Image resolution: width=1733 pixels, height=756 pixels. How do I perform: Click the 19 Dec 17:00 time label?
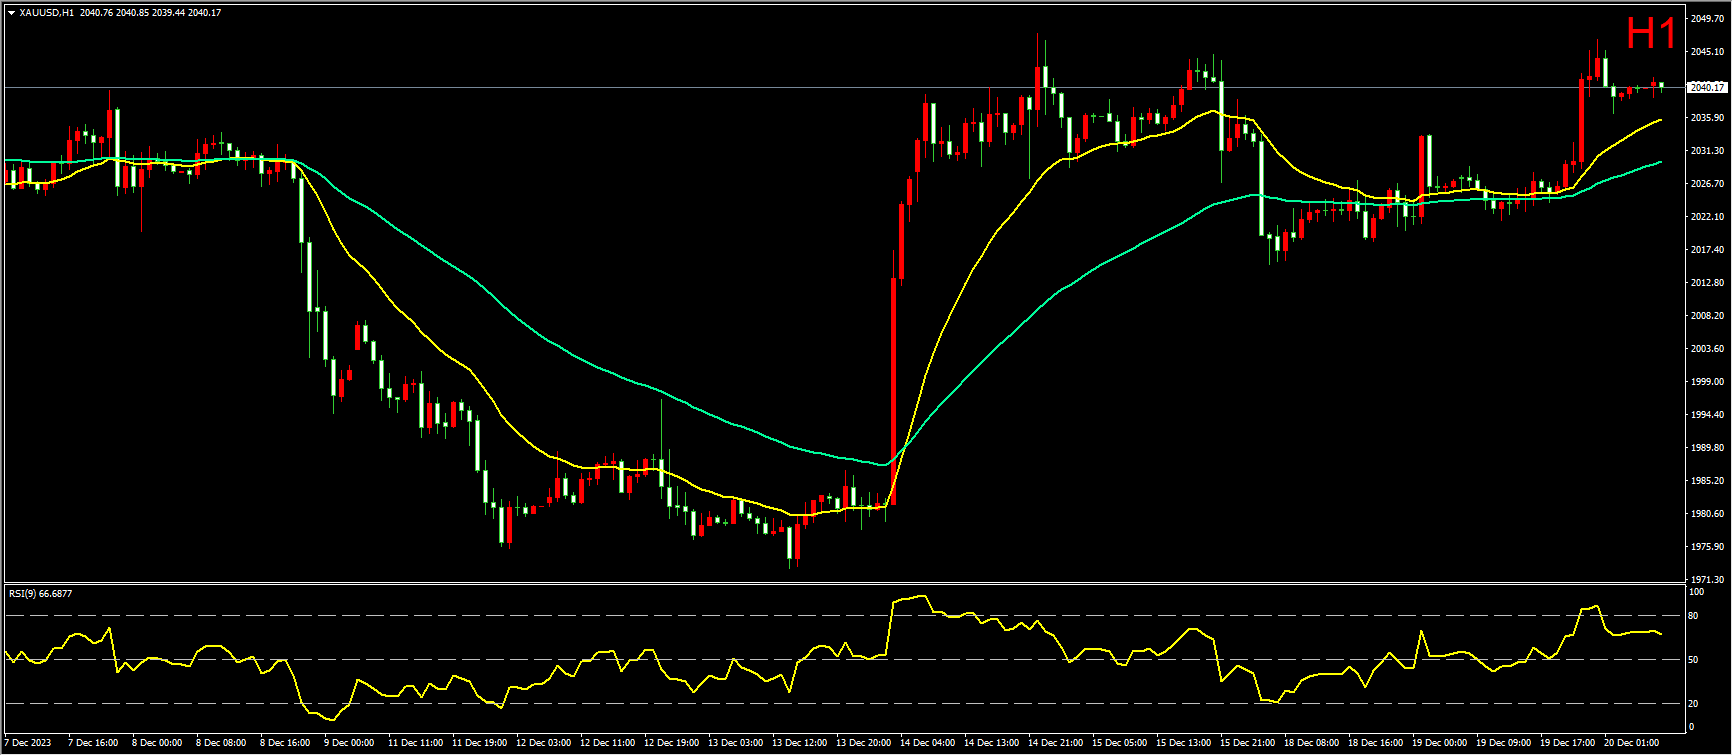coord(1567,743)
